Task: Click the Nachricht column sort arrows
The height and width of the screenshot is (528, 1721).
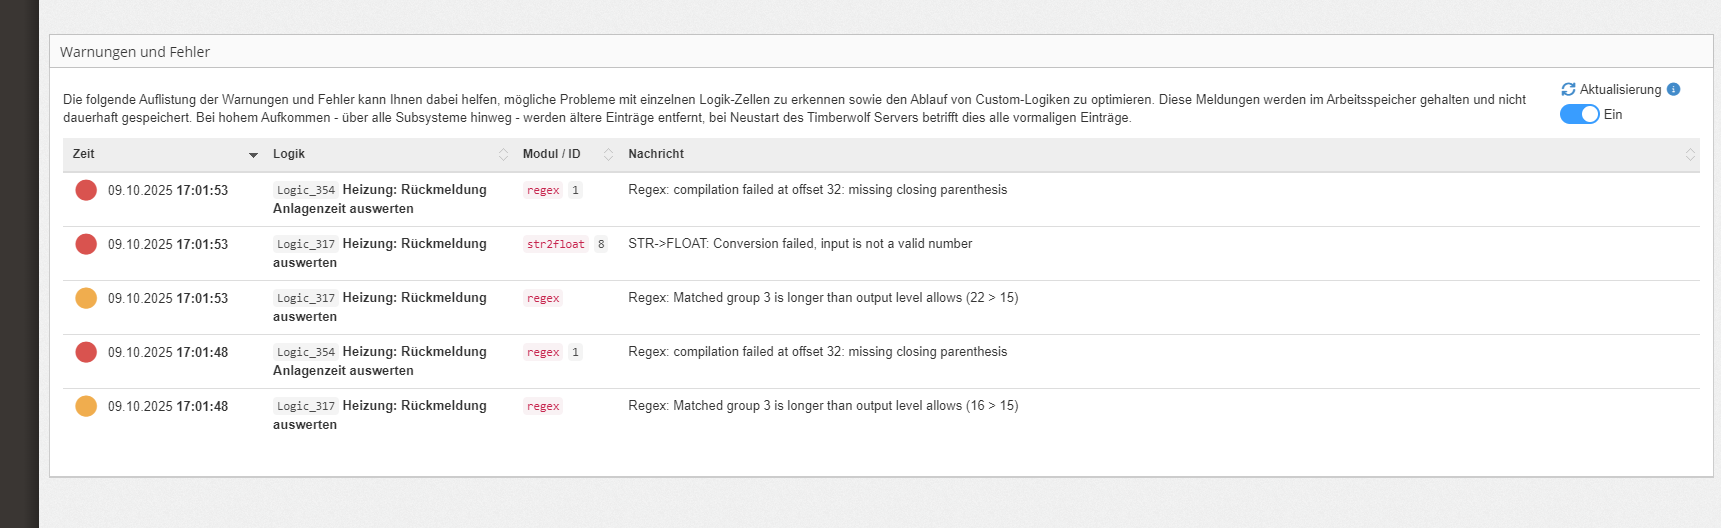Action: (x=1690, y=154)
